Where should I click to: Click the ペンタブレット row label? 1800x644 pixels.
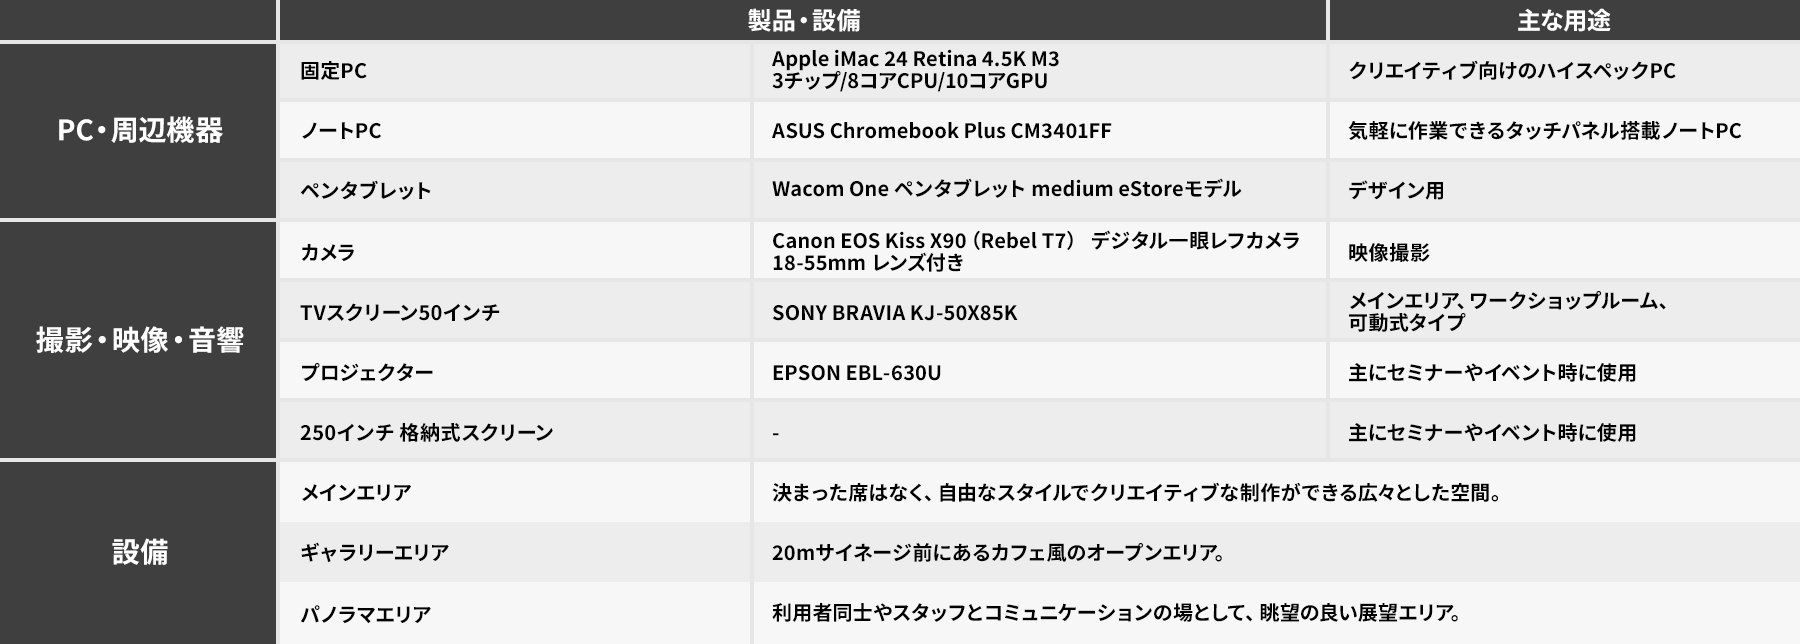[x=366, y=191]
